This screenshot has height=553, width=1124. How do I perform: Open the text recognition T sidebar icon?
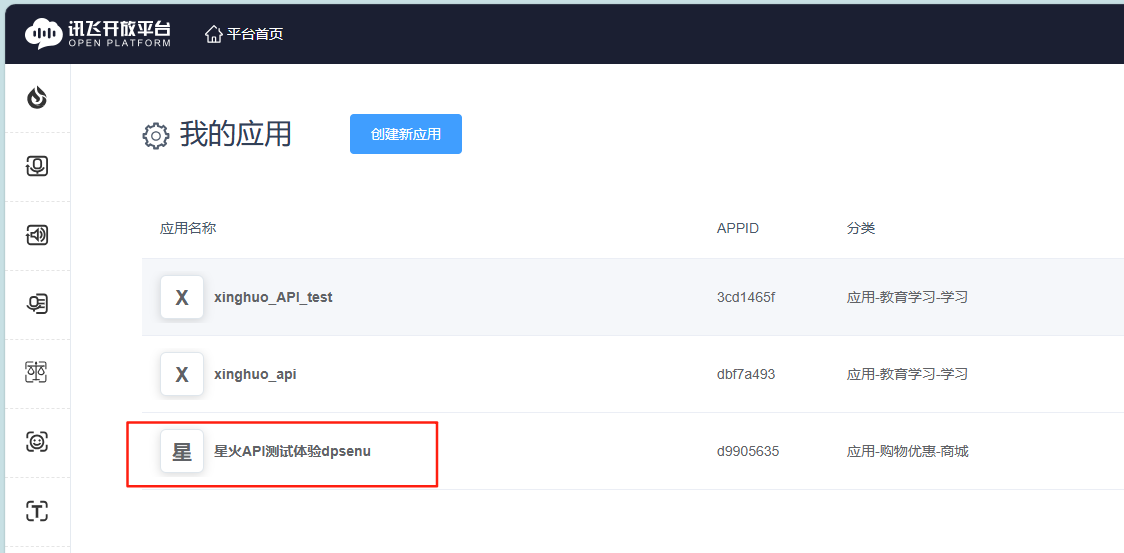(37, 511)
